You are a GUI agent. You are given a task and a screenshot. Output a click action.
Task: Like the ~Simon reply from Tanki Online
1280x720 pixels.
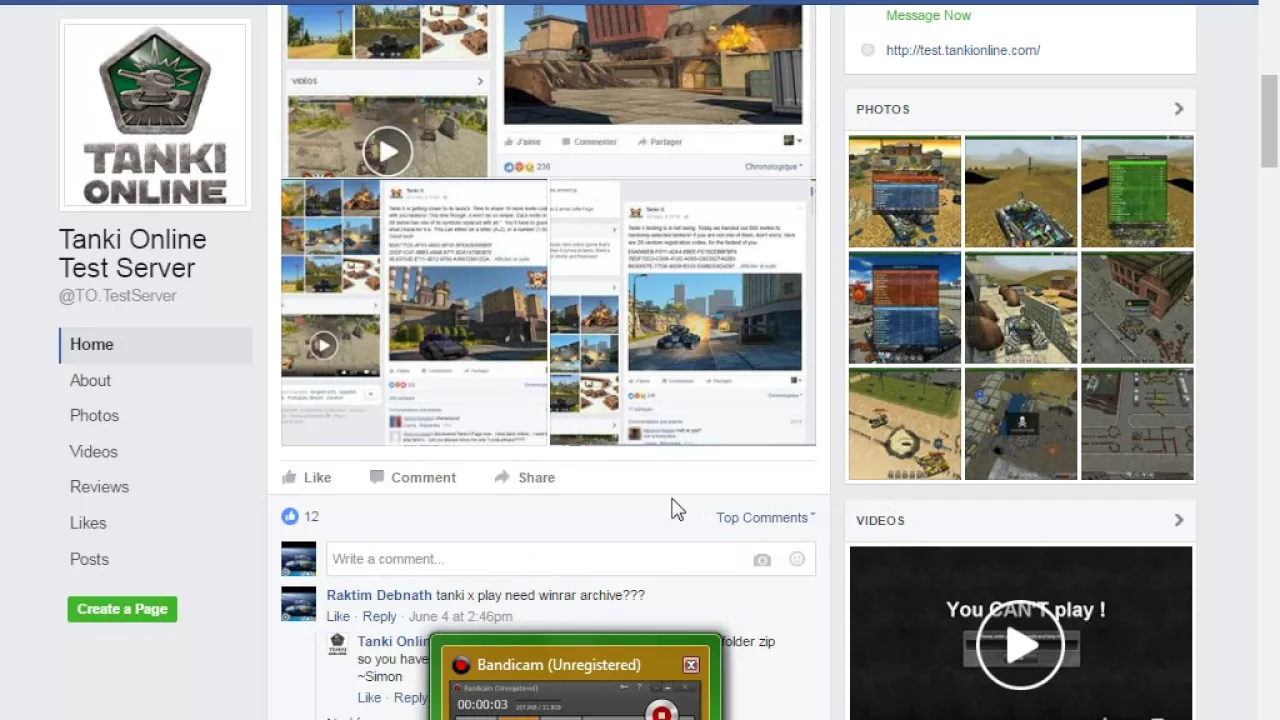369,697
